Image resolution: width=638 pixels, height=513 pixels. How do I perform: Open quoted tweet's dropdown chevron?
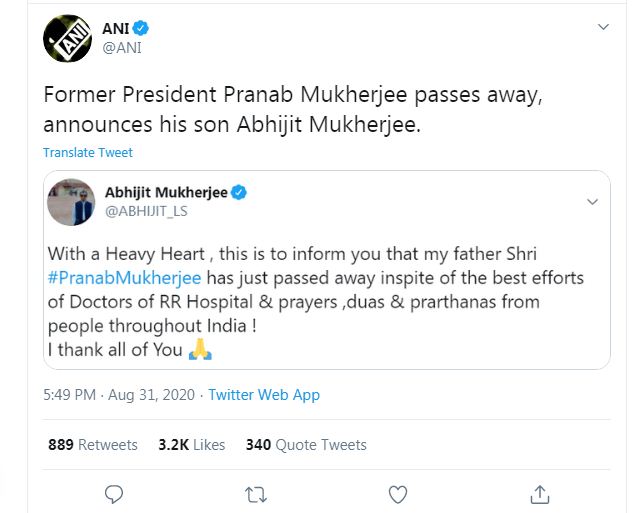tap(592, 201)
